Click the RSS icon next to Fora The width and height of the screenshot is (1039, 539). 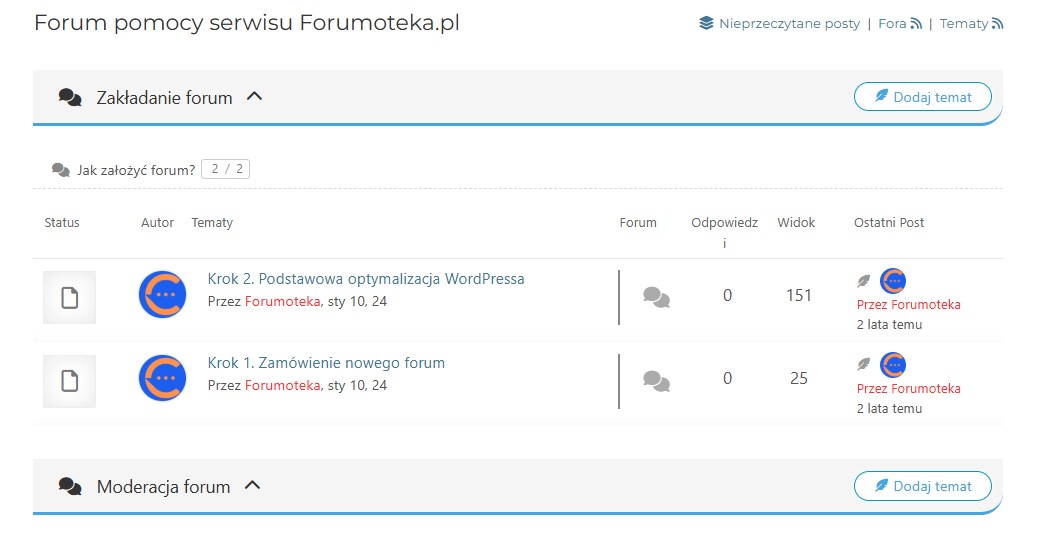click(915, 23)
